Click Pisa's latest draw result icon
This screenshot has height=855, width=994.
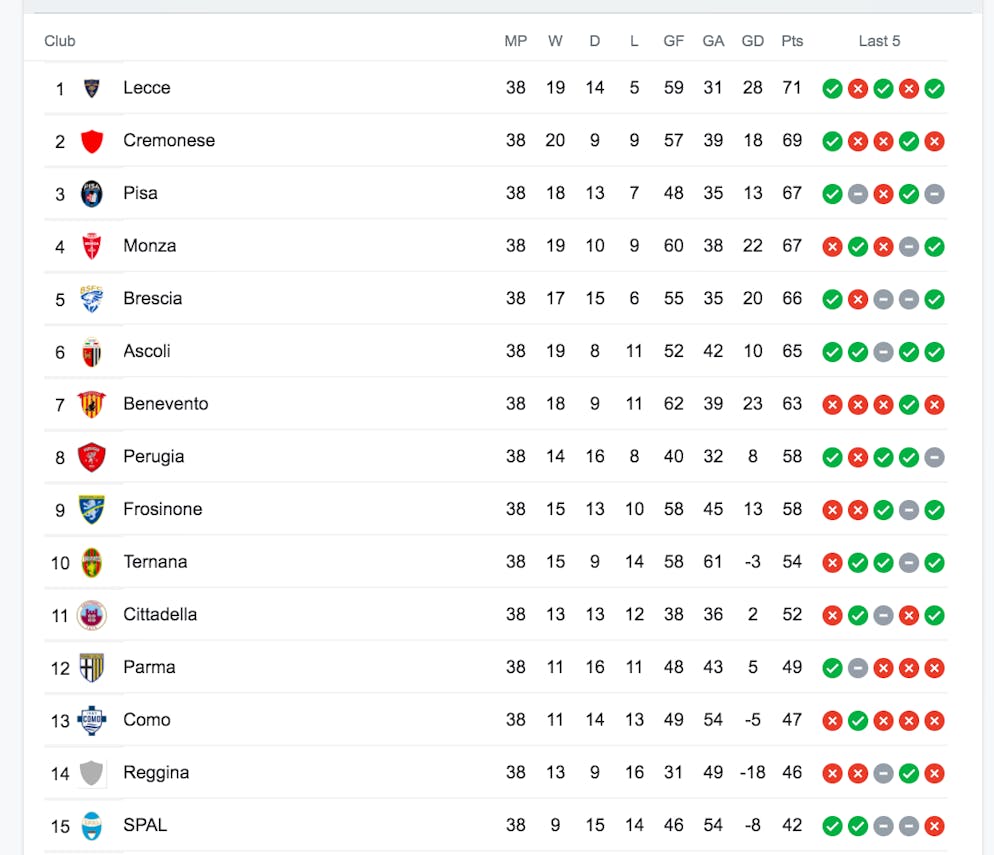coord(934,194)
